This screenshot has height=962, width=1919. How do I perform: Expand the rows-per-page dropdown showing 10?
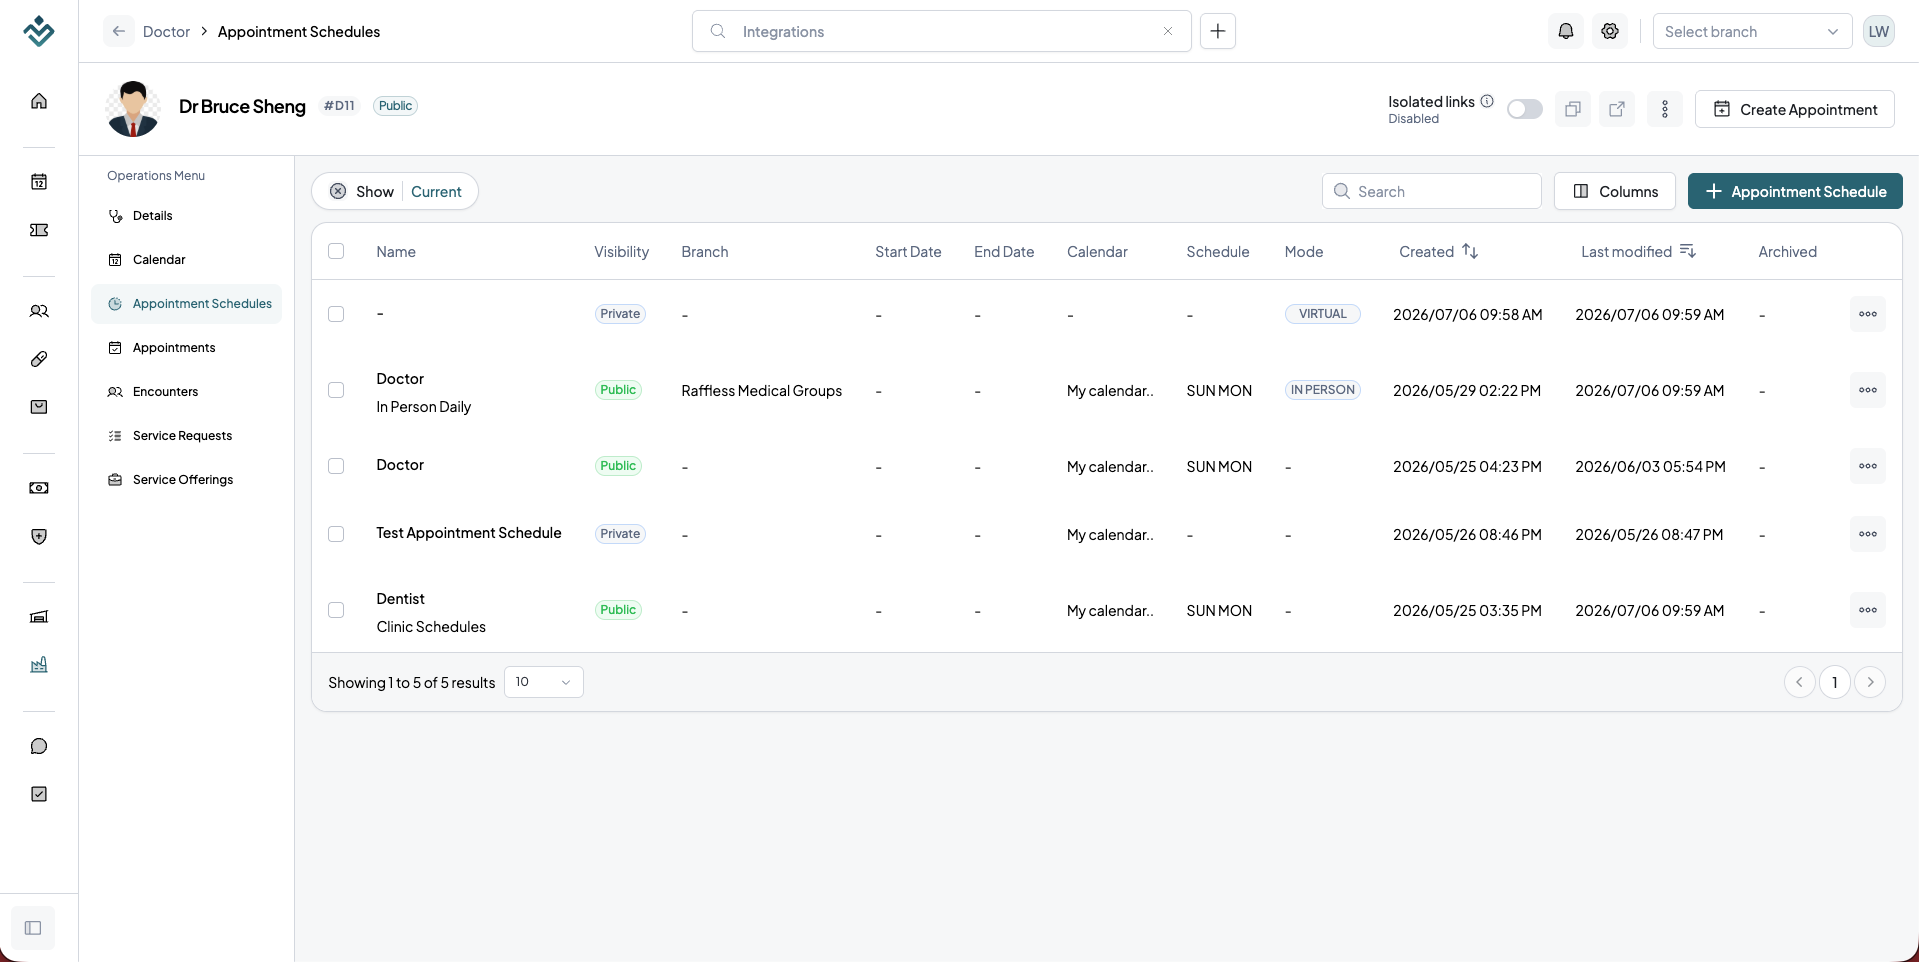tap(544, 682)
